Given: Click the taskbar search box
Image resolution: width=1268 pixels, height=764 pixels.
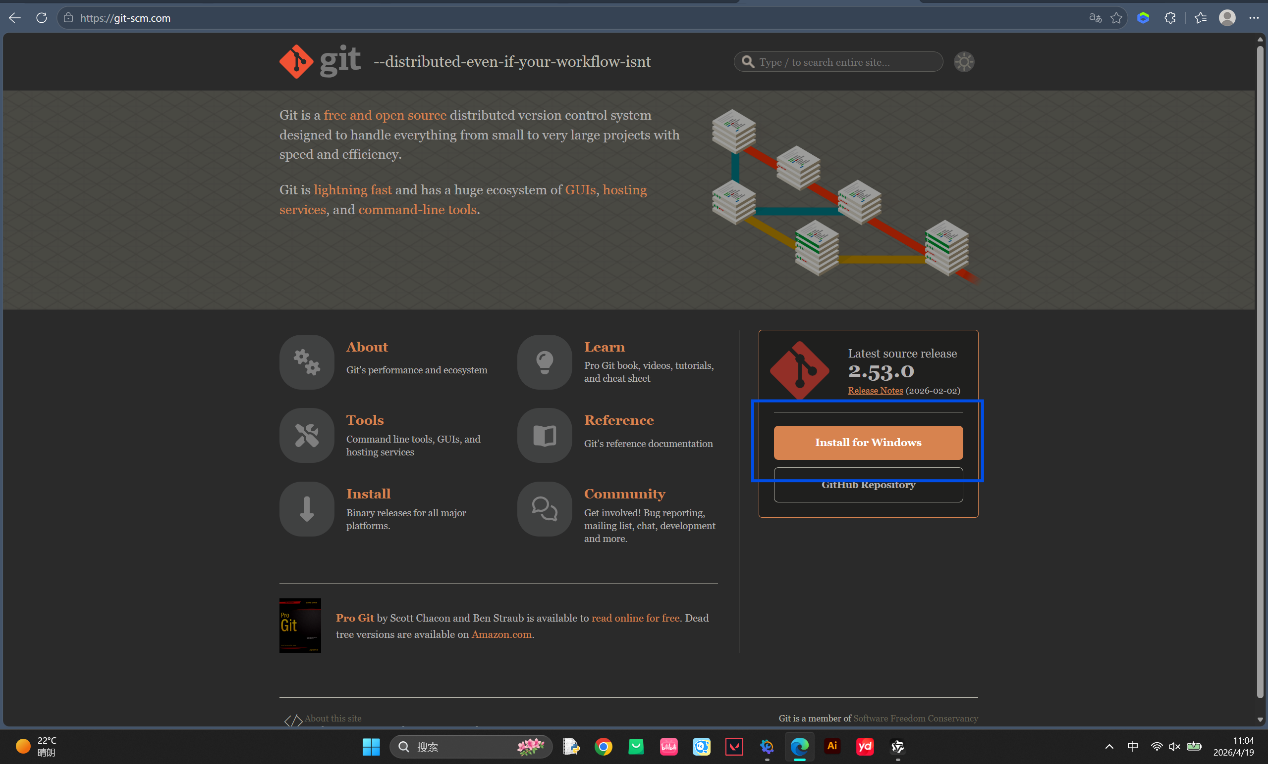Looking at the screenshot, I should click(470, 746).
